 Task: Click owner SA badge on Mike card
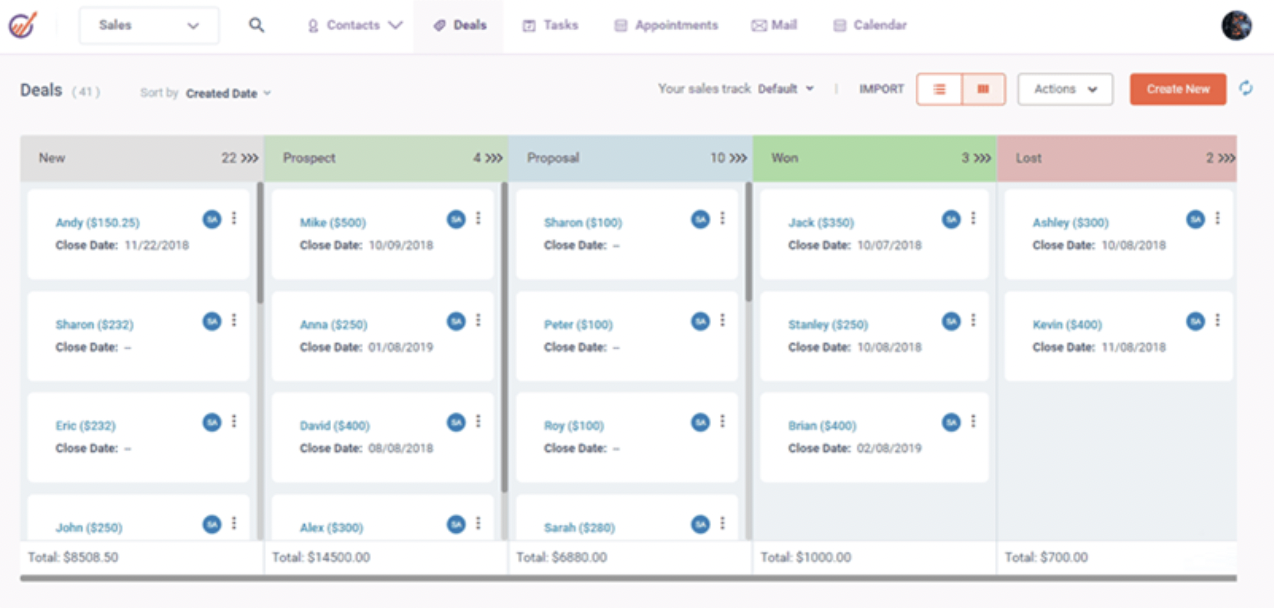[456, 219]
